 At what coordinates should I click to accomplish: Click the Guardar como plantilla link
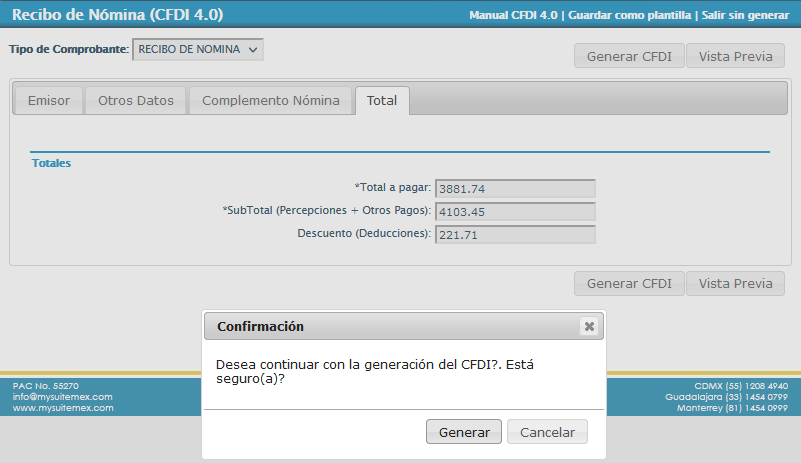click(631, 16)
